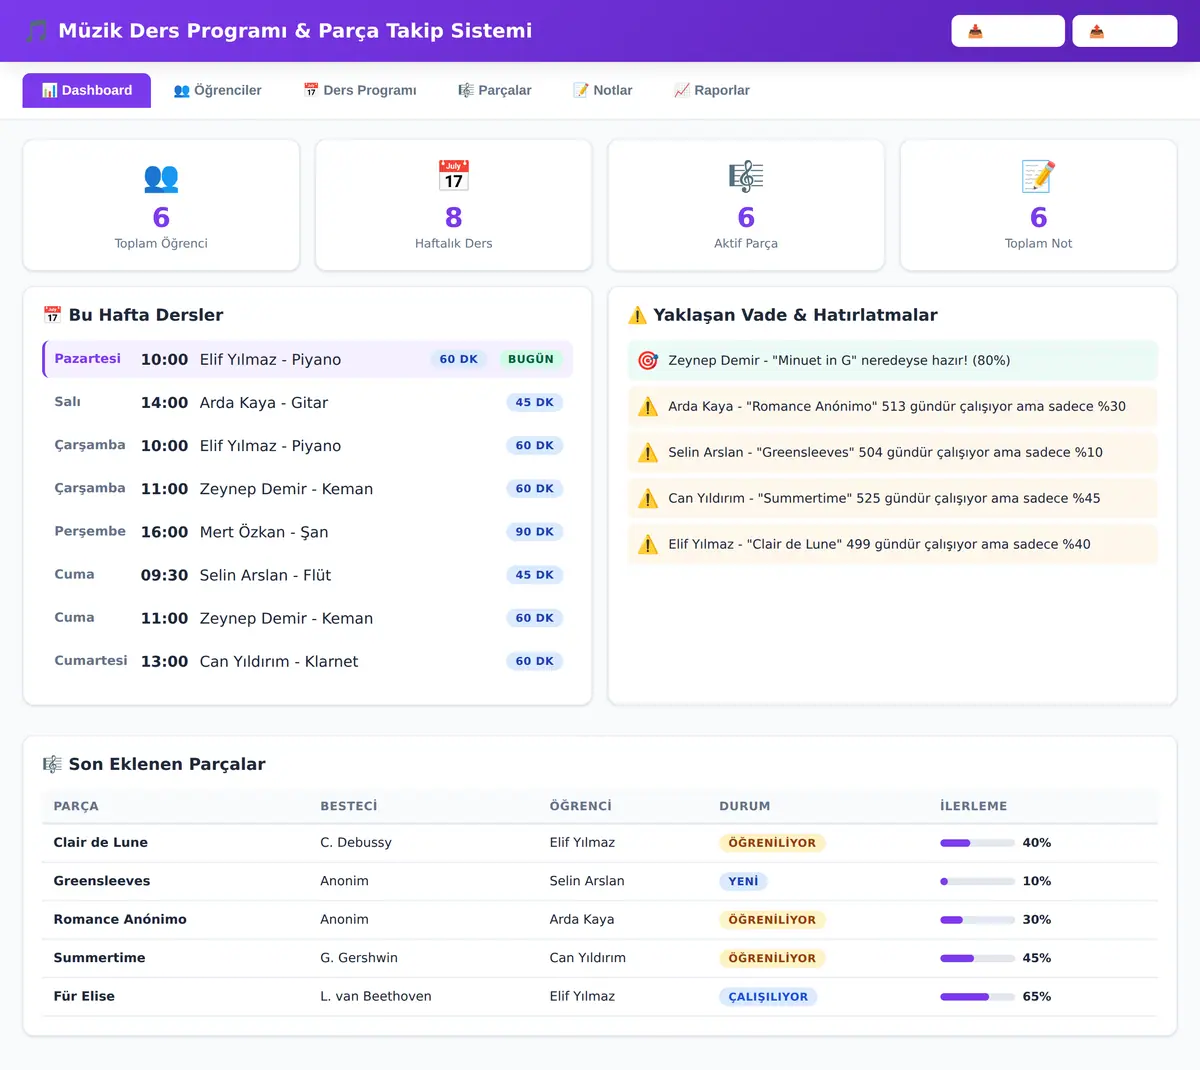Click the Haftalık Ders calendar icon
The image size is (1200, 1070).
(x=454, y=177)
